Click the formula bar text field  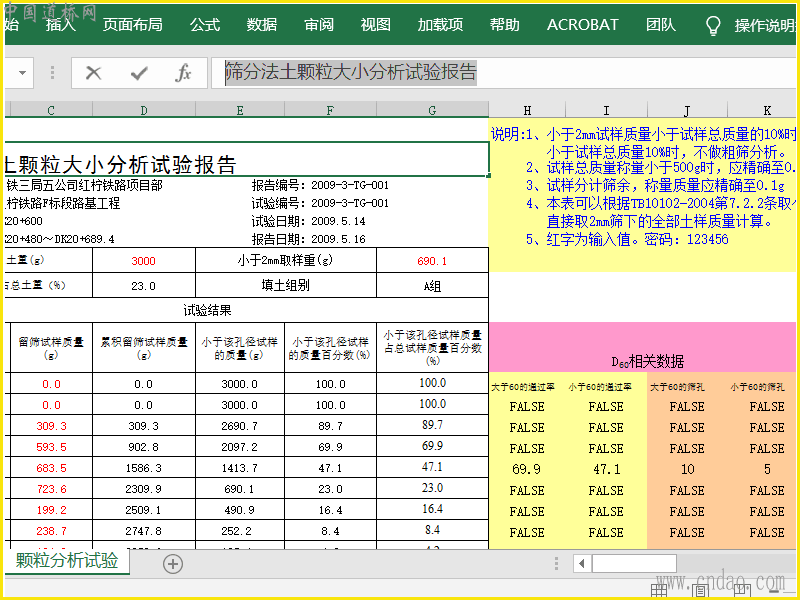(x=500, y=73)
